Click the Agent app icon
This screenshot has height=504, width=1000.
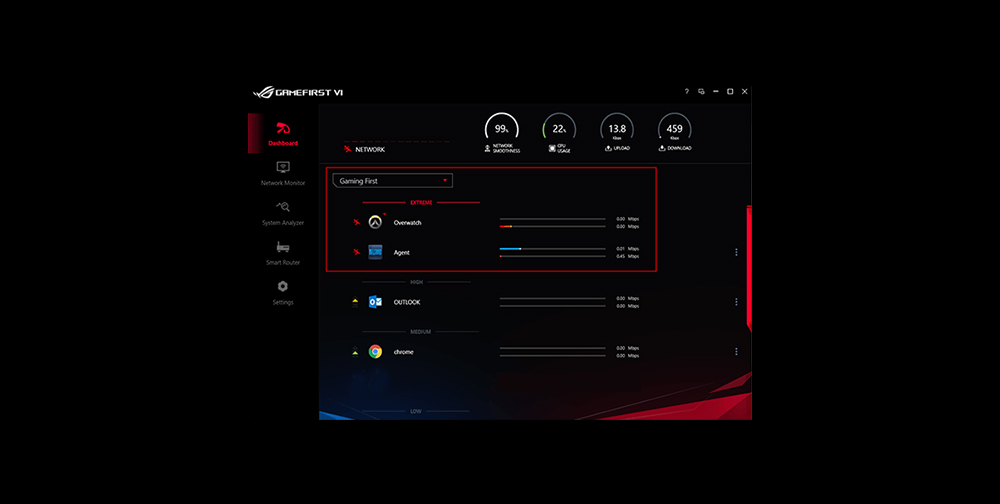tap(375, 252)
